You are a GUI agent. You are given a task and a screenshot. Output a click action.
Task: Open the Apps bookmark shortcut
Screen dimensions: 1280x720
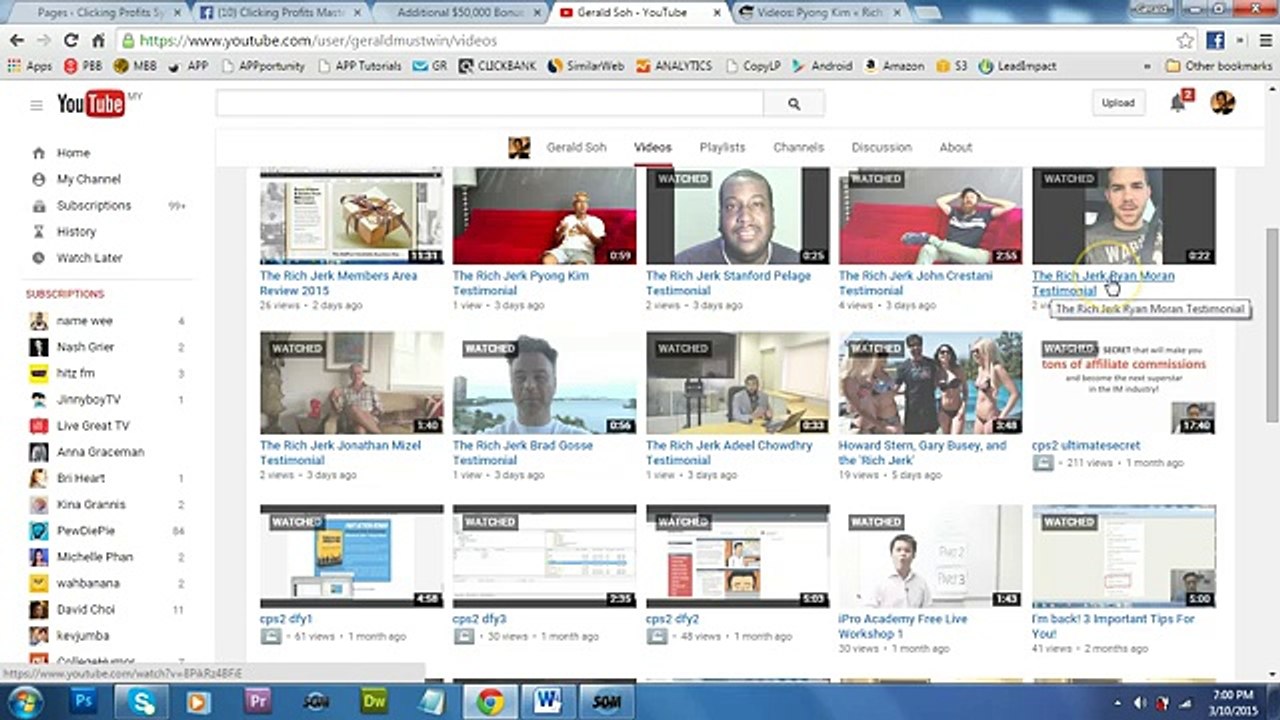click(30, 66)
